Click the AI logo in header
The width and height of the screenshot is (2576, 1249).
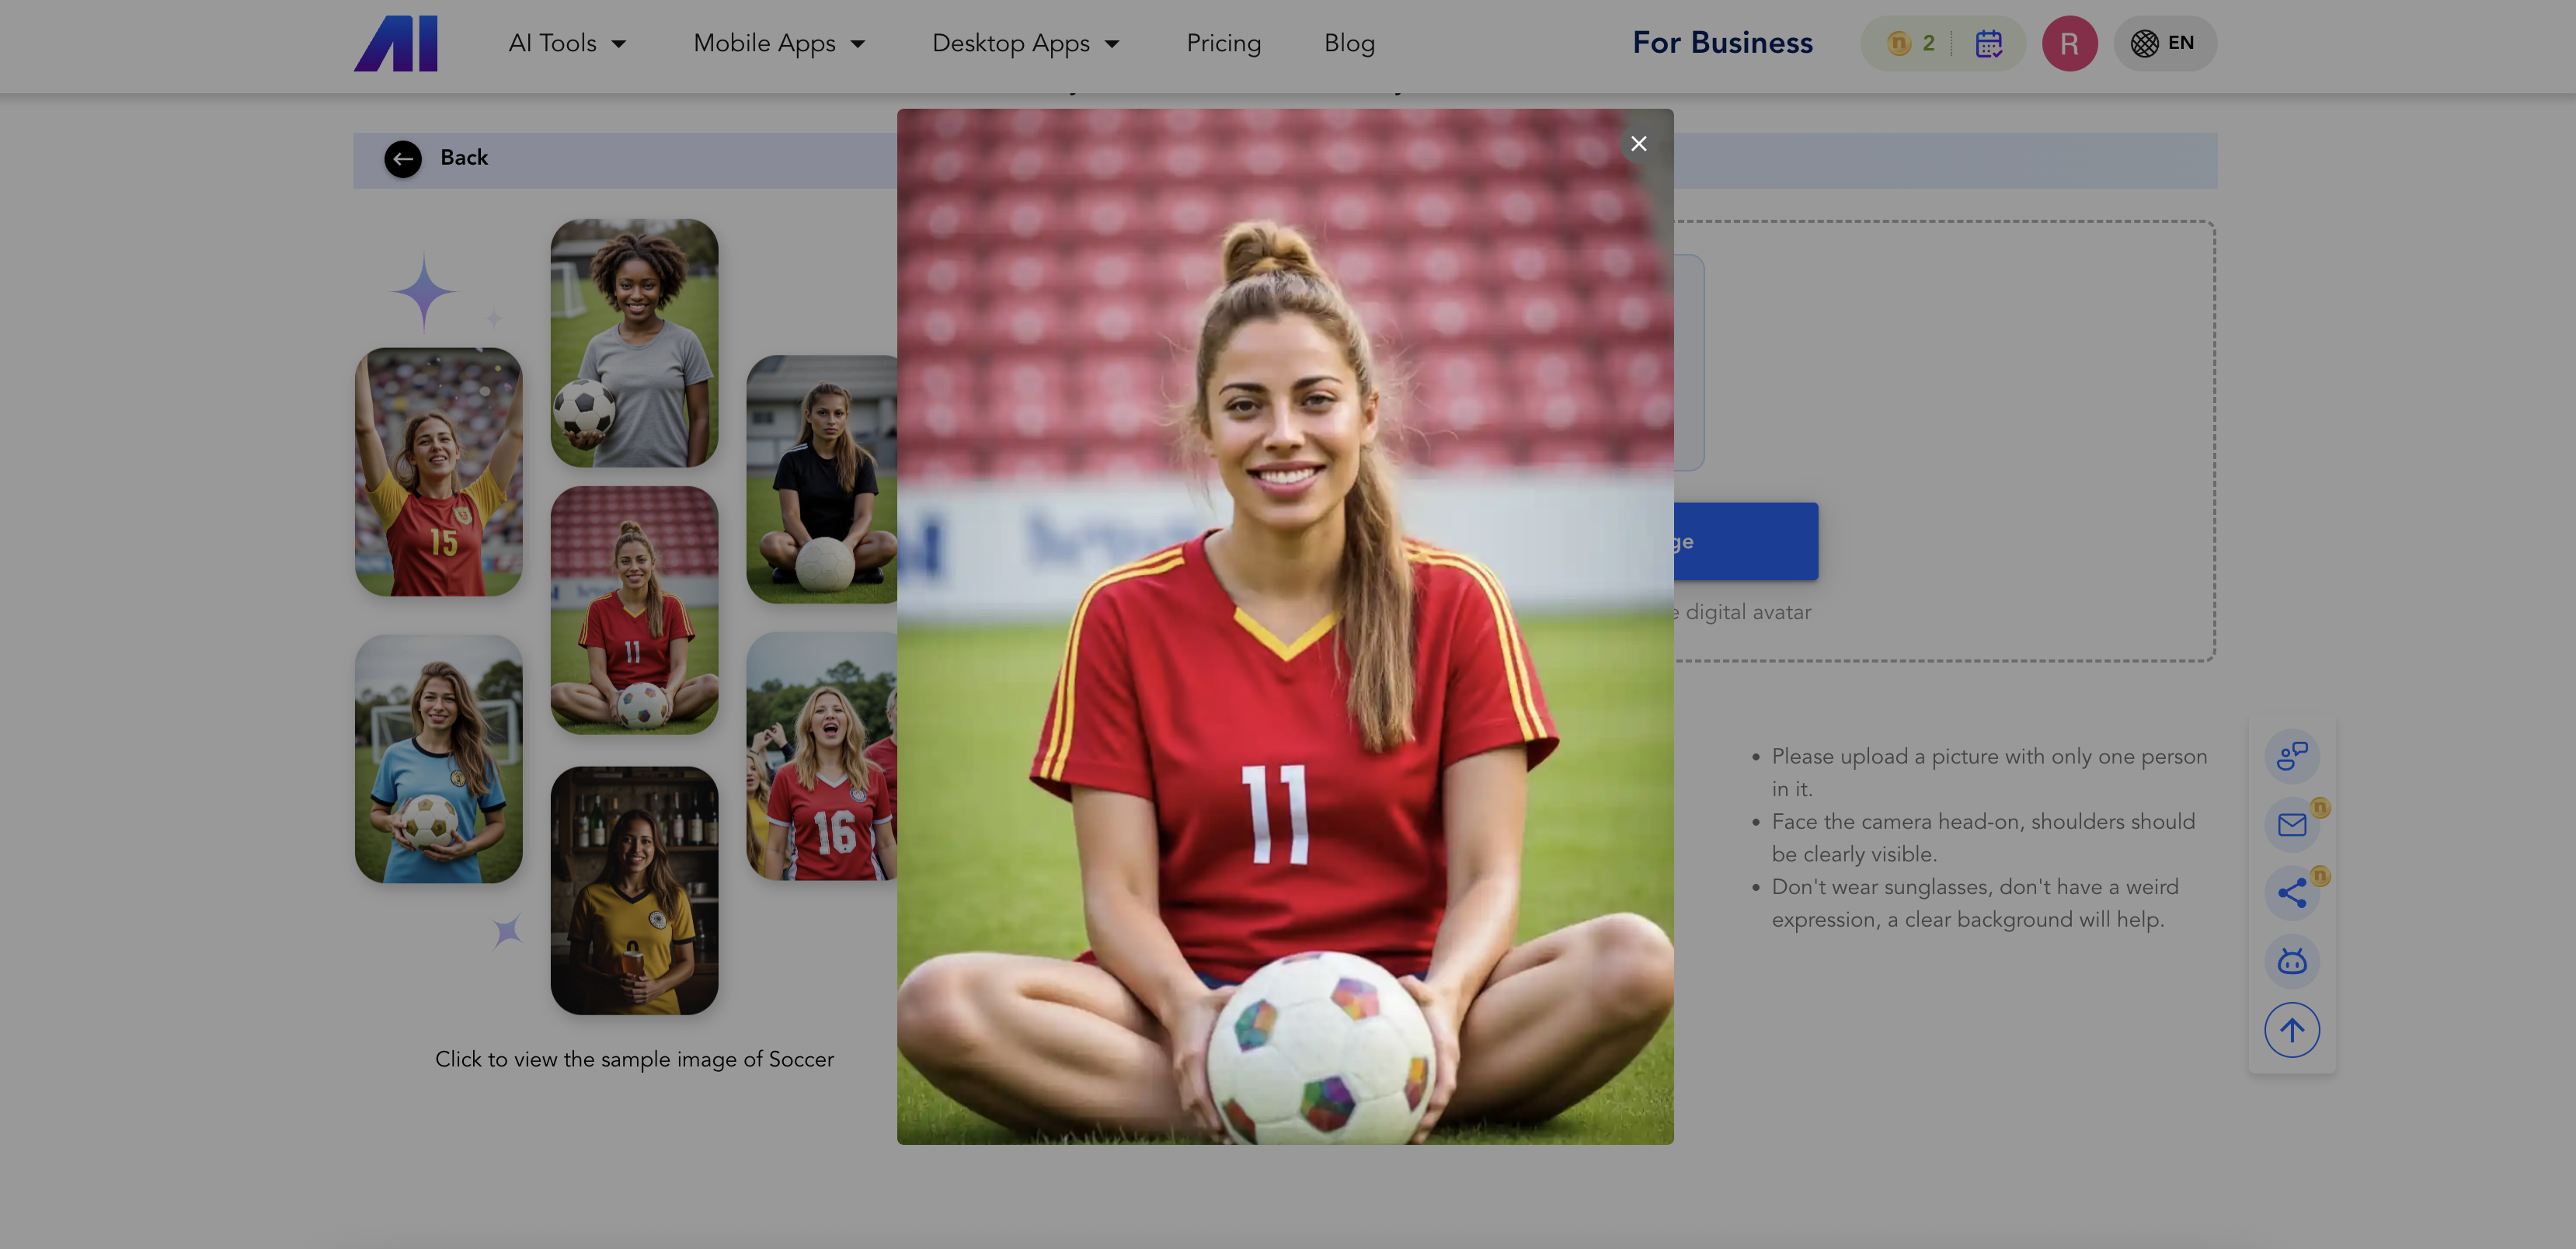click(x=396, y=43)
